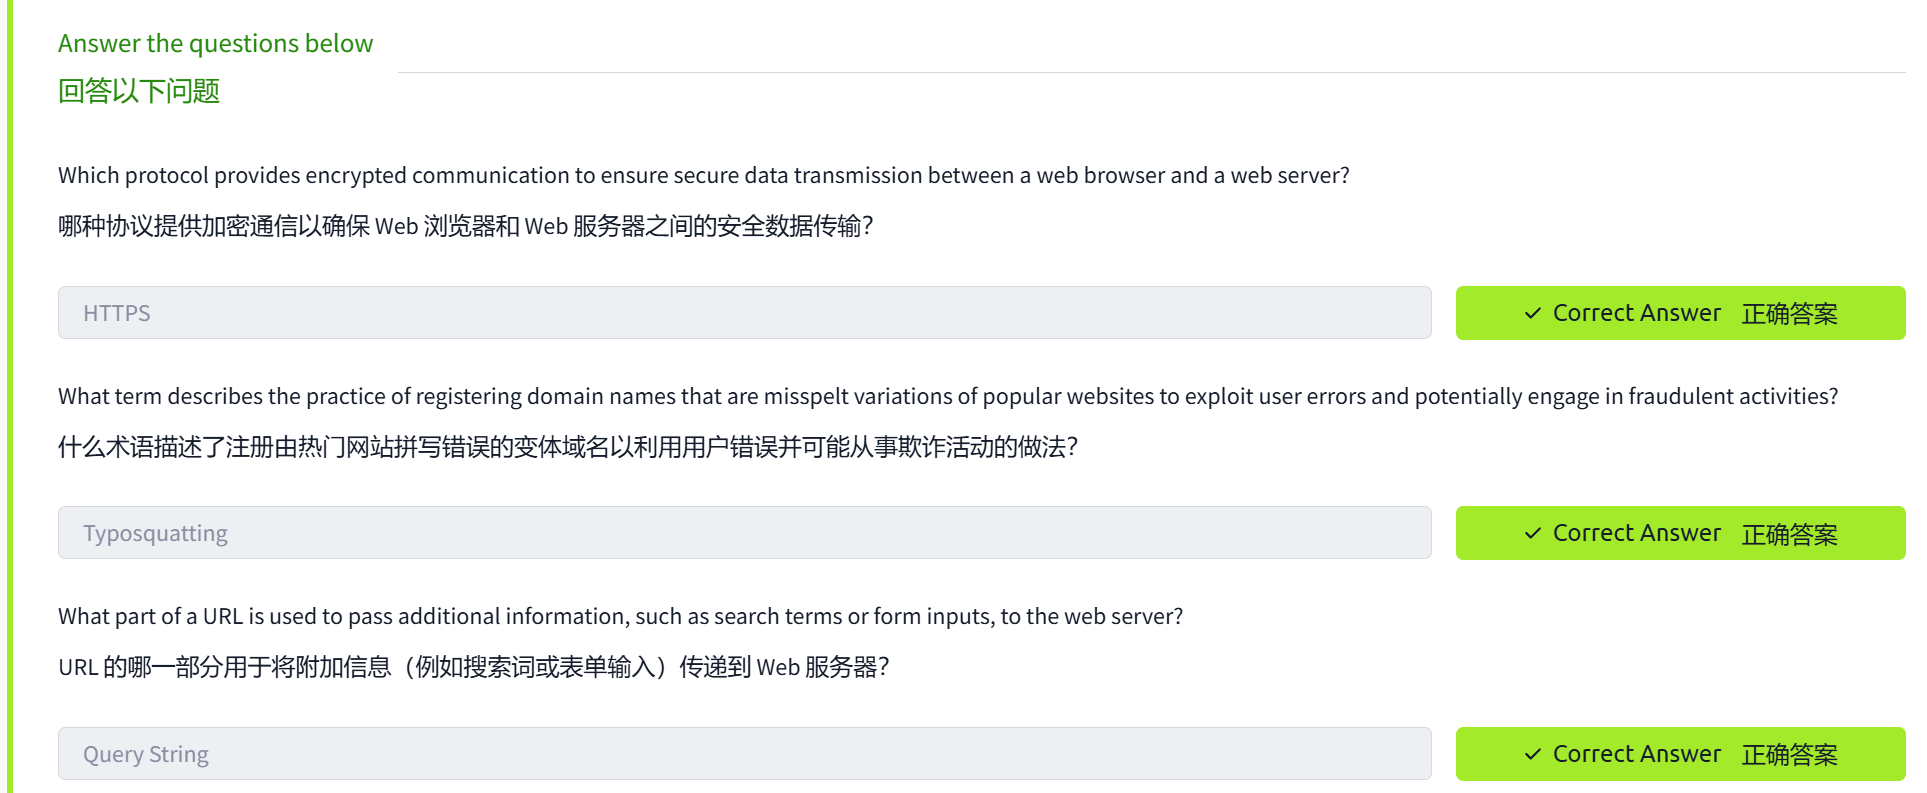Click the checkmark icon beside the Typosquatting answer
Image resolution: width=1927 pixels, height=793 pixels.
pyautogui.click(x=1532, y=534)
